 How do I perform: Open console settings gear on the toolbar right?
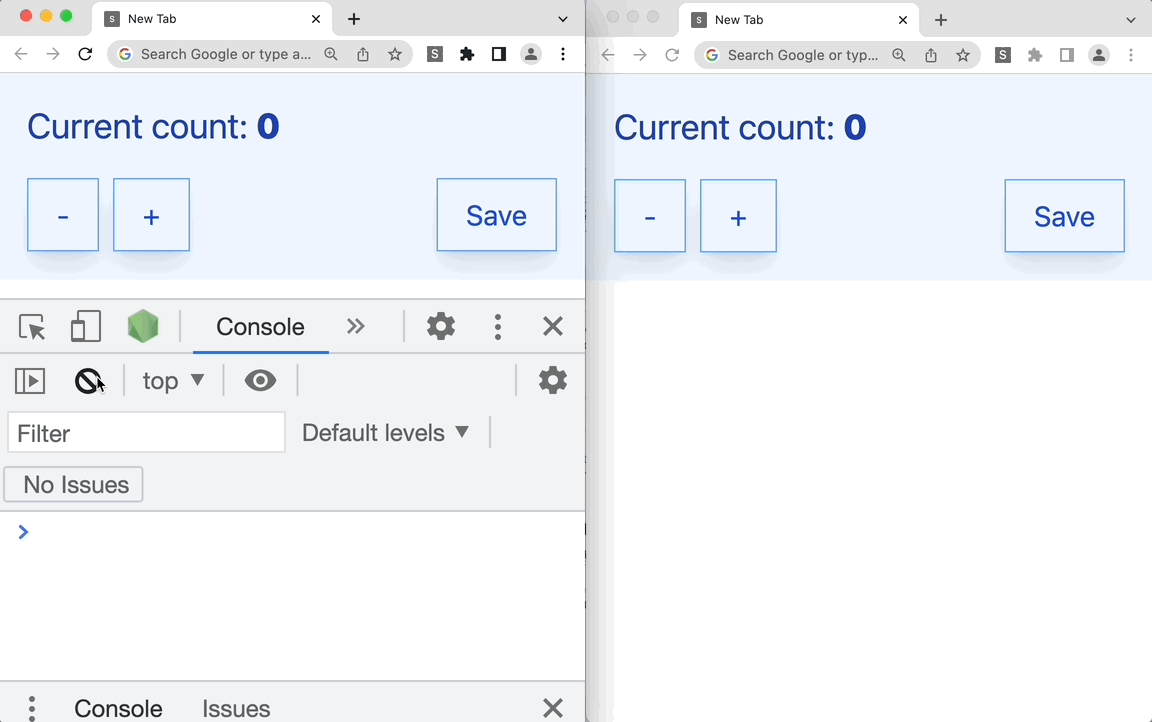(x=552, y=380)
